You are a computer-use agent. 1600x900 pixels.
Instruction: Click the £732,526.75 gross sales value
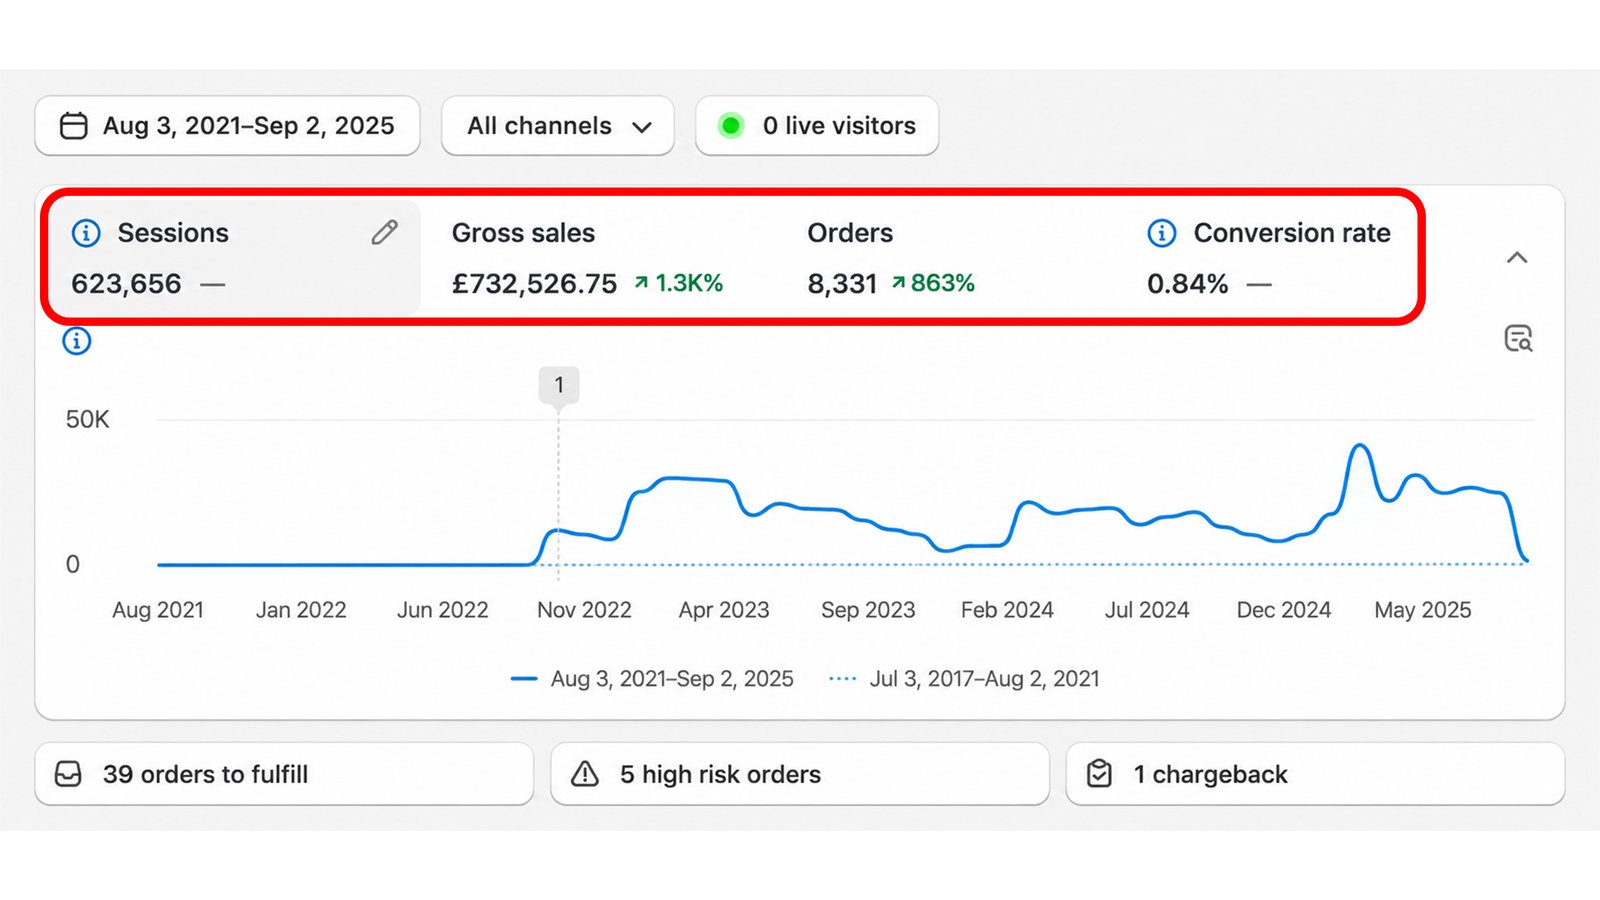click(534, 284)
